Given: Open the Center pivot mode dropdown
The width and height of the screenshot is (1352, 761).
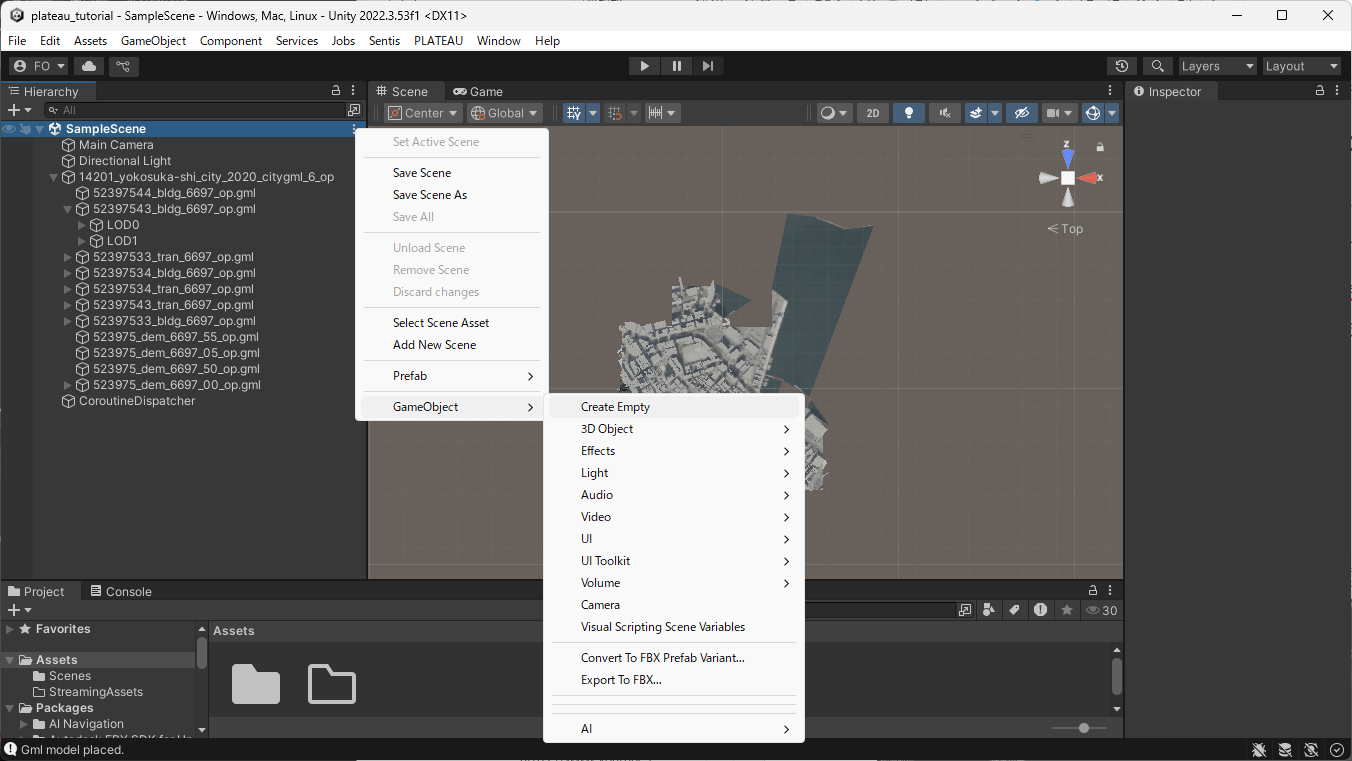Looking at the screenshot, I should pyautogui.click(x=424, y=113).
